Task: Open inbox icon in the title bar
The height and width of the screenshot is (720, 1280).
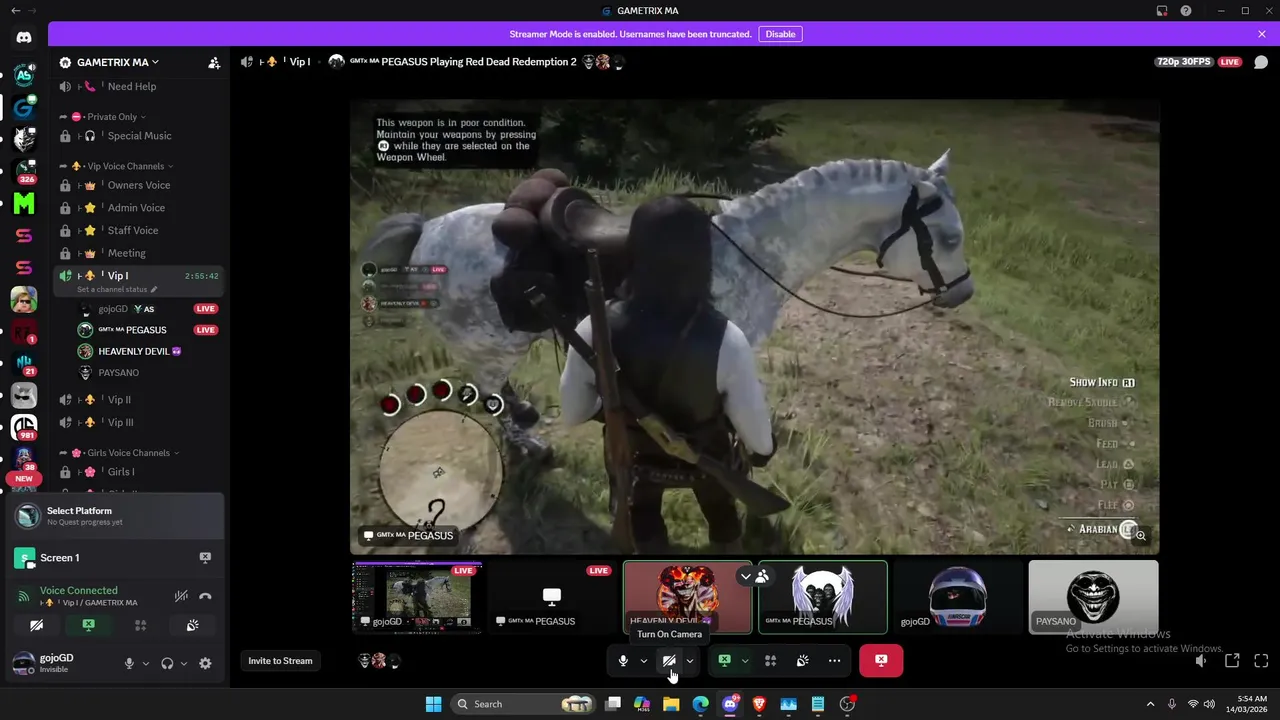Action: [1162, 11]
